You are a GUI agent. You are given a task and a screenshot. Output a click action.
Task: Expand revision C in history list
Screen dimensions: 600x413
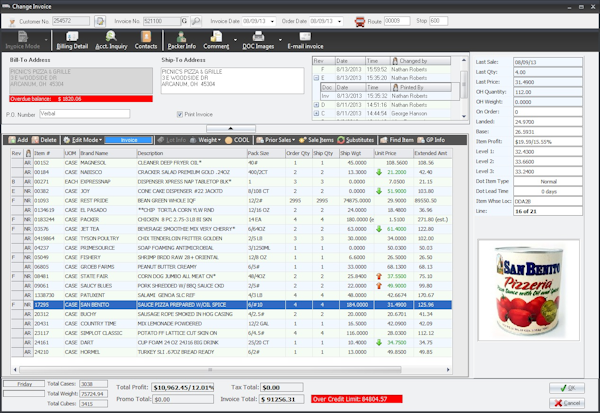[316, 113]
